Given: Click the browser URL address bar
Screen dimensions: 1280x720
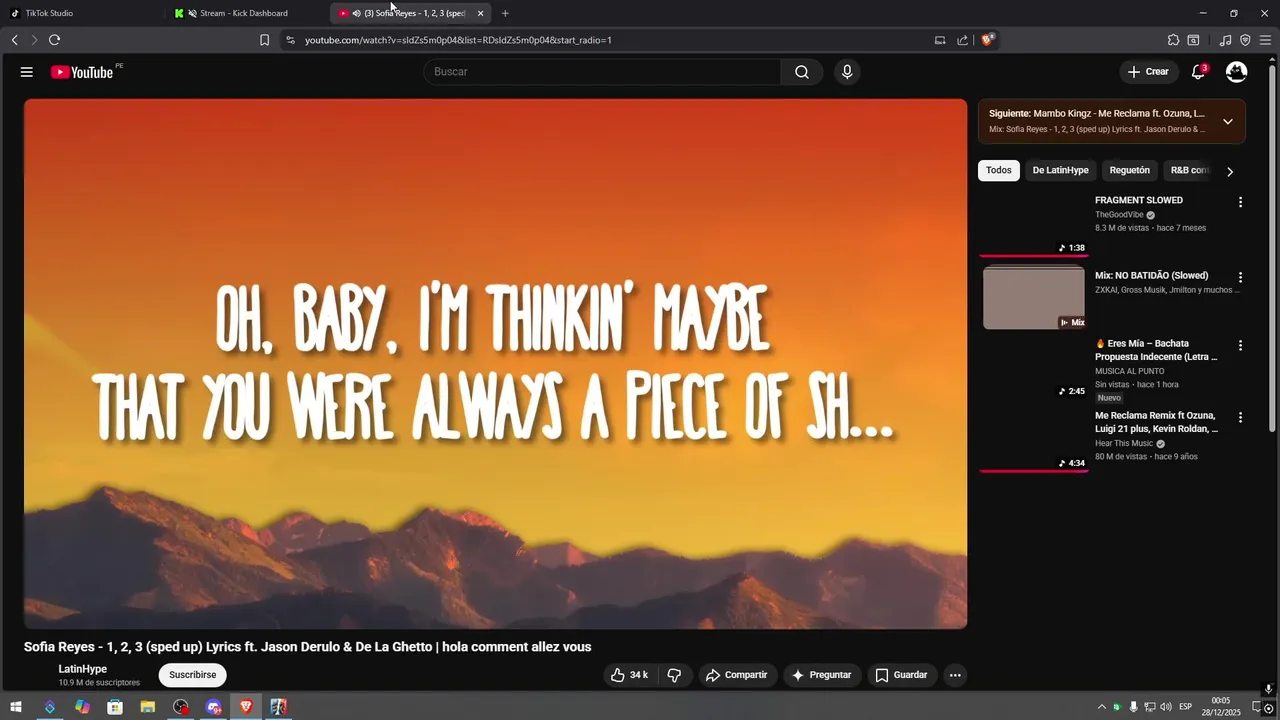Looking at the screenshot, I should (x=600, y=40).
